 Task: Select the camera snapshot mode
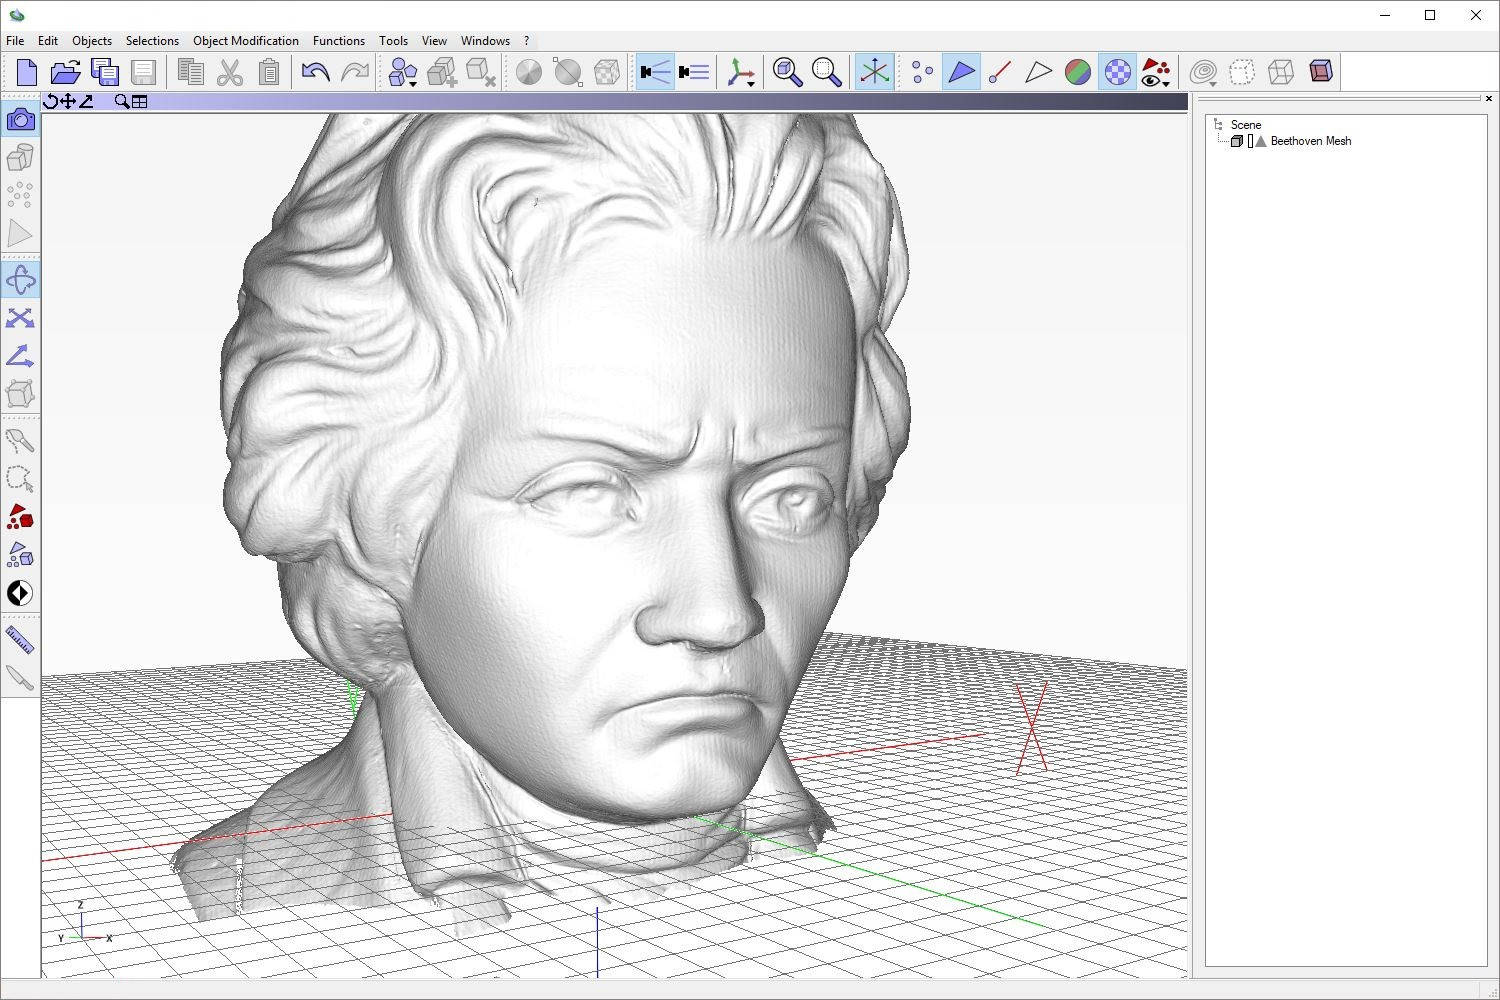(20, 120)
